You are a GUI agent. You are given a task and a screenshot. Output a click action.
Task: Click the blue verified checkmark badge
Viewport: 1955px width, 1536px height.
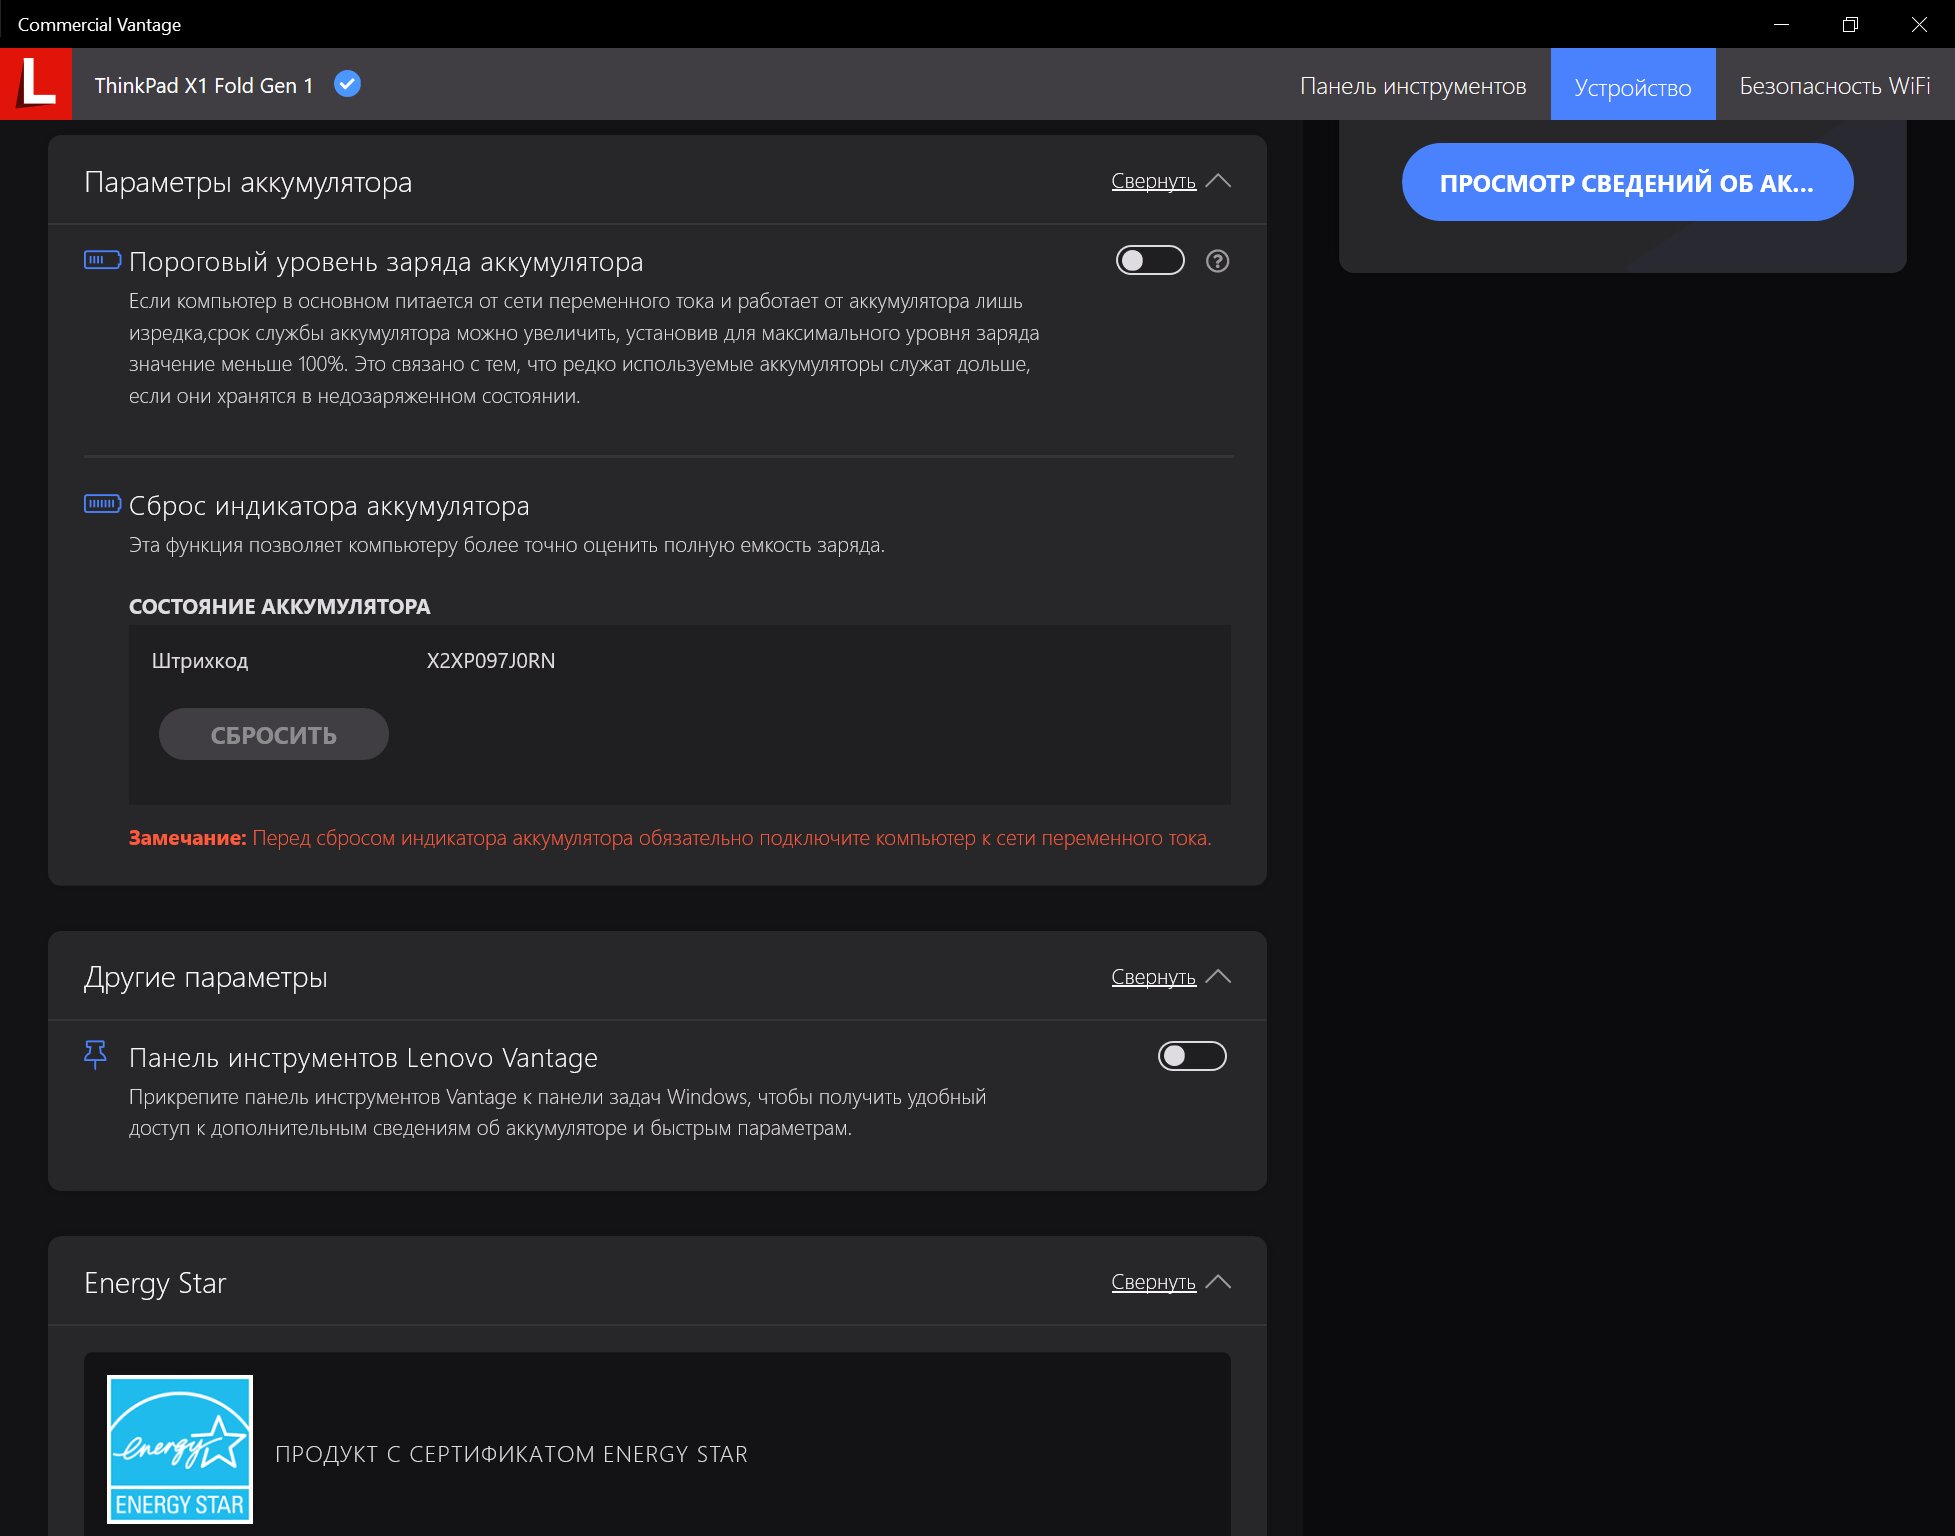pyautogui.click(x=347, y=84)
